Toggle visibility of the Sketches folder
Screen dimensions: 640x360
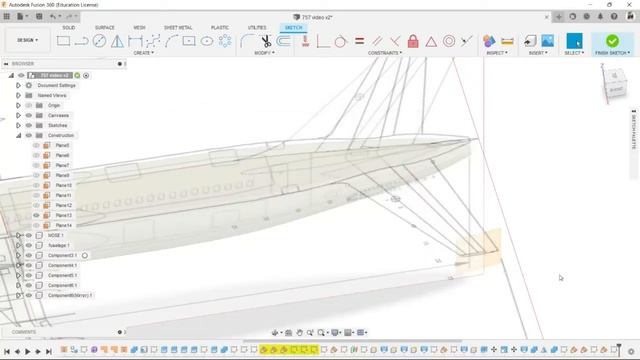coord(29,125)
